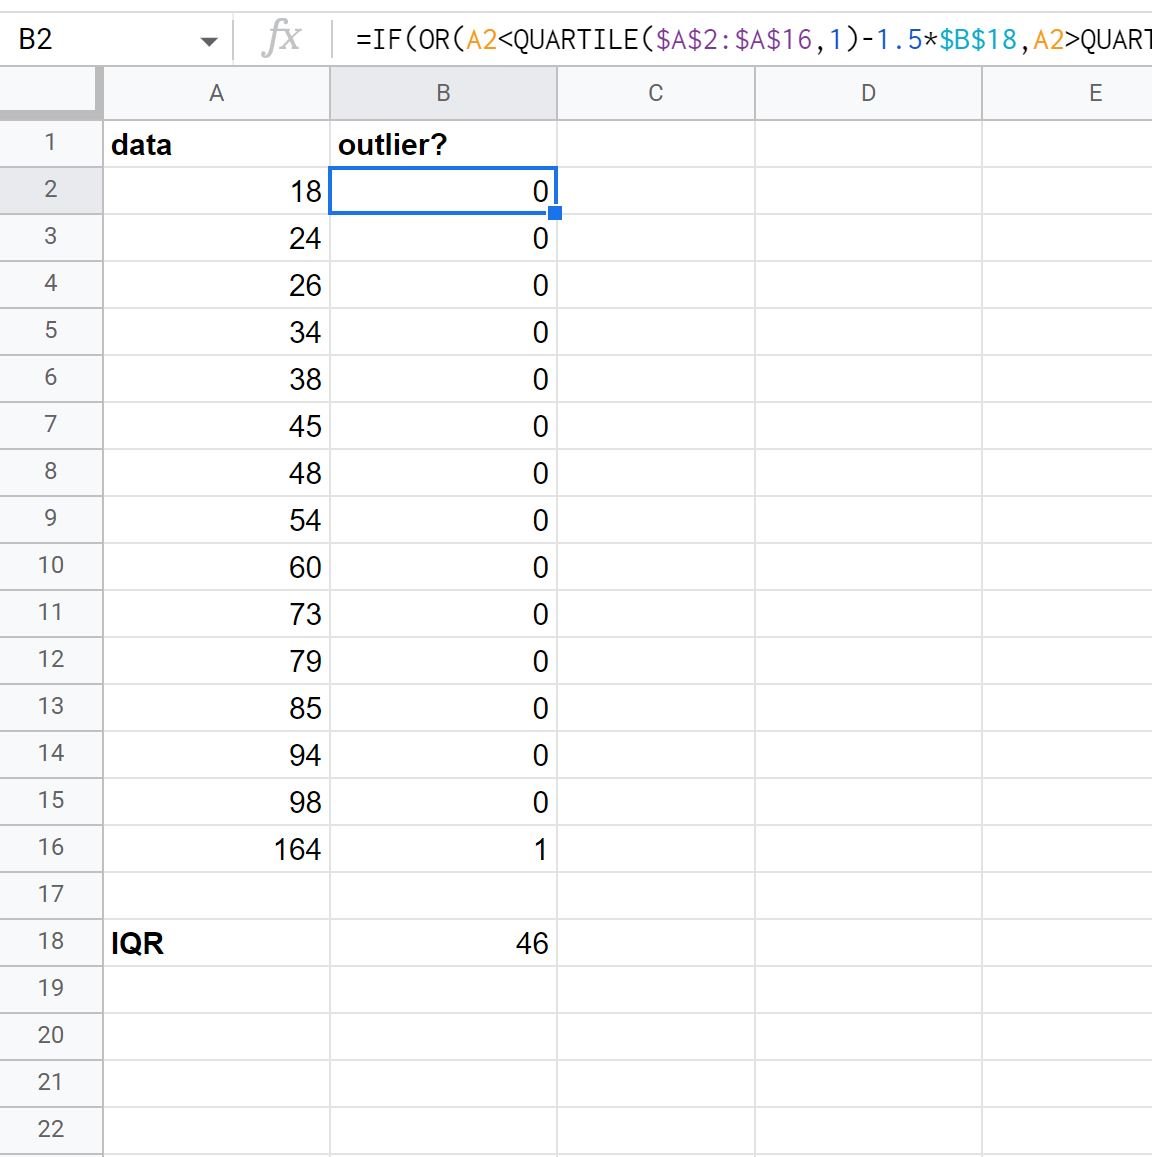Viewport: 1152px width, 1157px height.
Task: Select the outlier value in row 15
Action: (443, 801)
